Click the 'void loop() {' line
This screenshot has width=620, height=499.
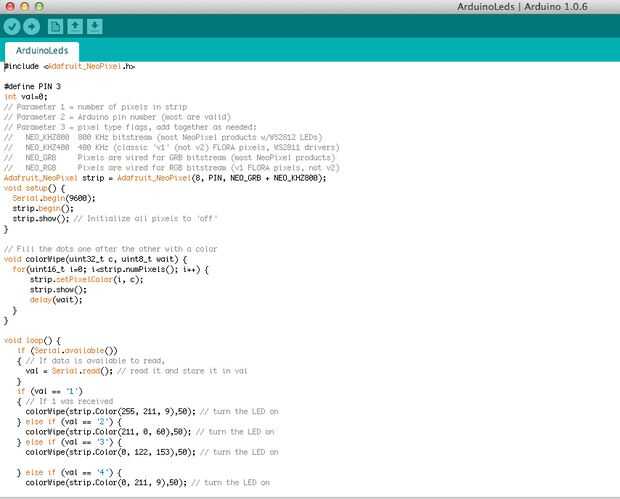tap(32, 340)
